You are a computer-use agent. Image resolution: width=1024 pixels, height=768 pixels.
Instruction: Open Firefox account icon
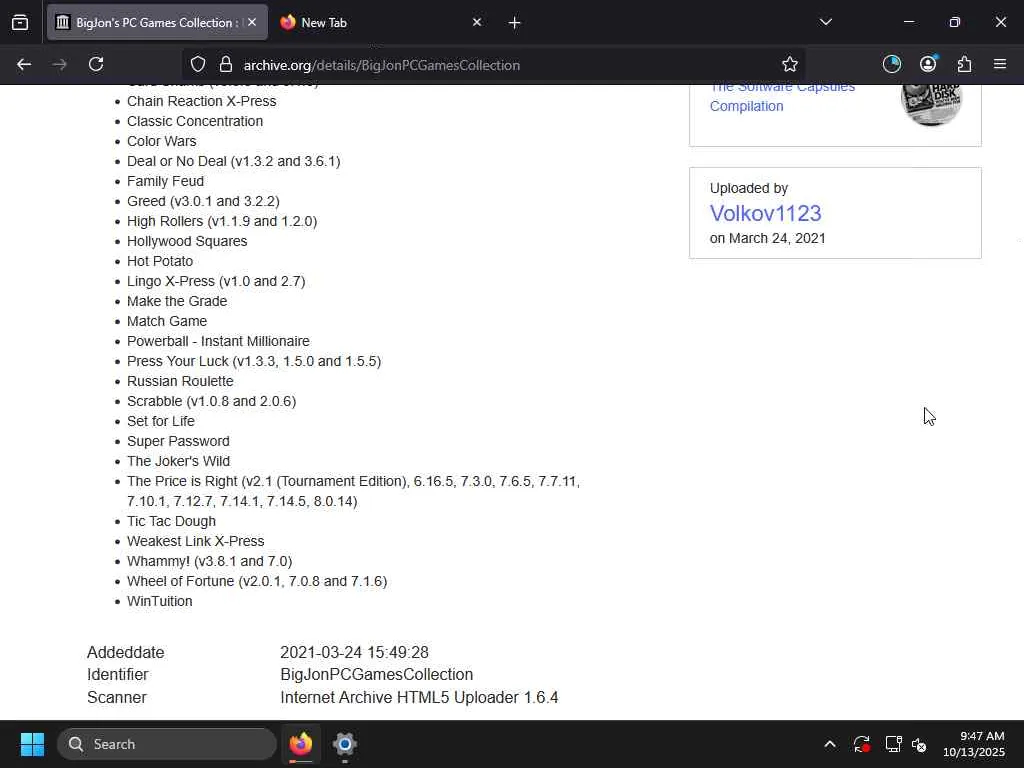click(x=928, y=64)
